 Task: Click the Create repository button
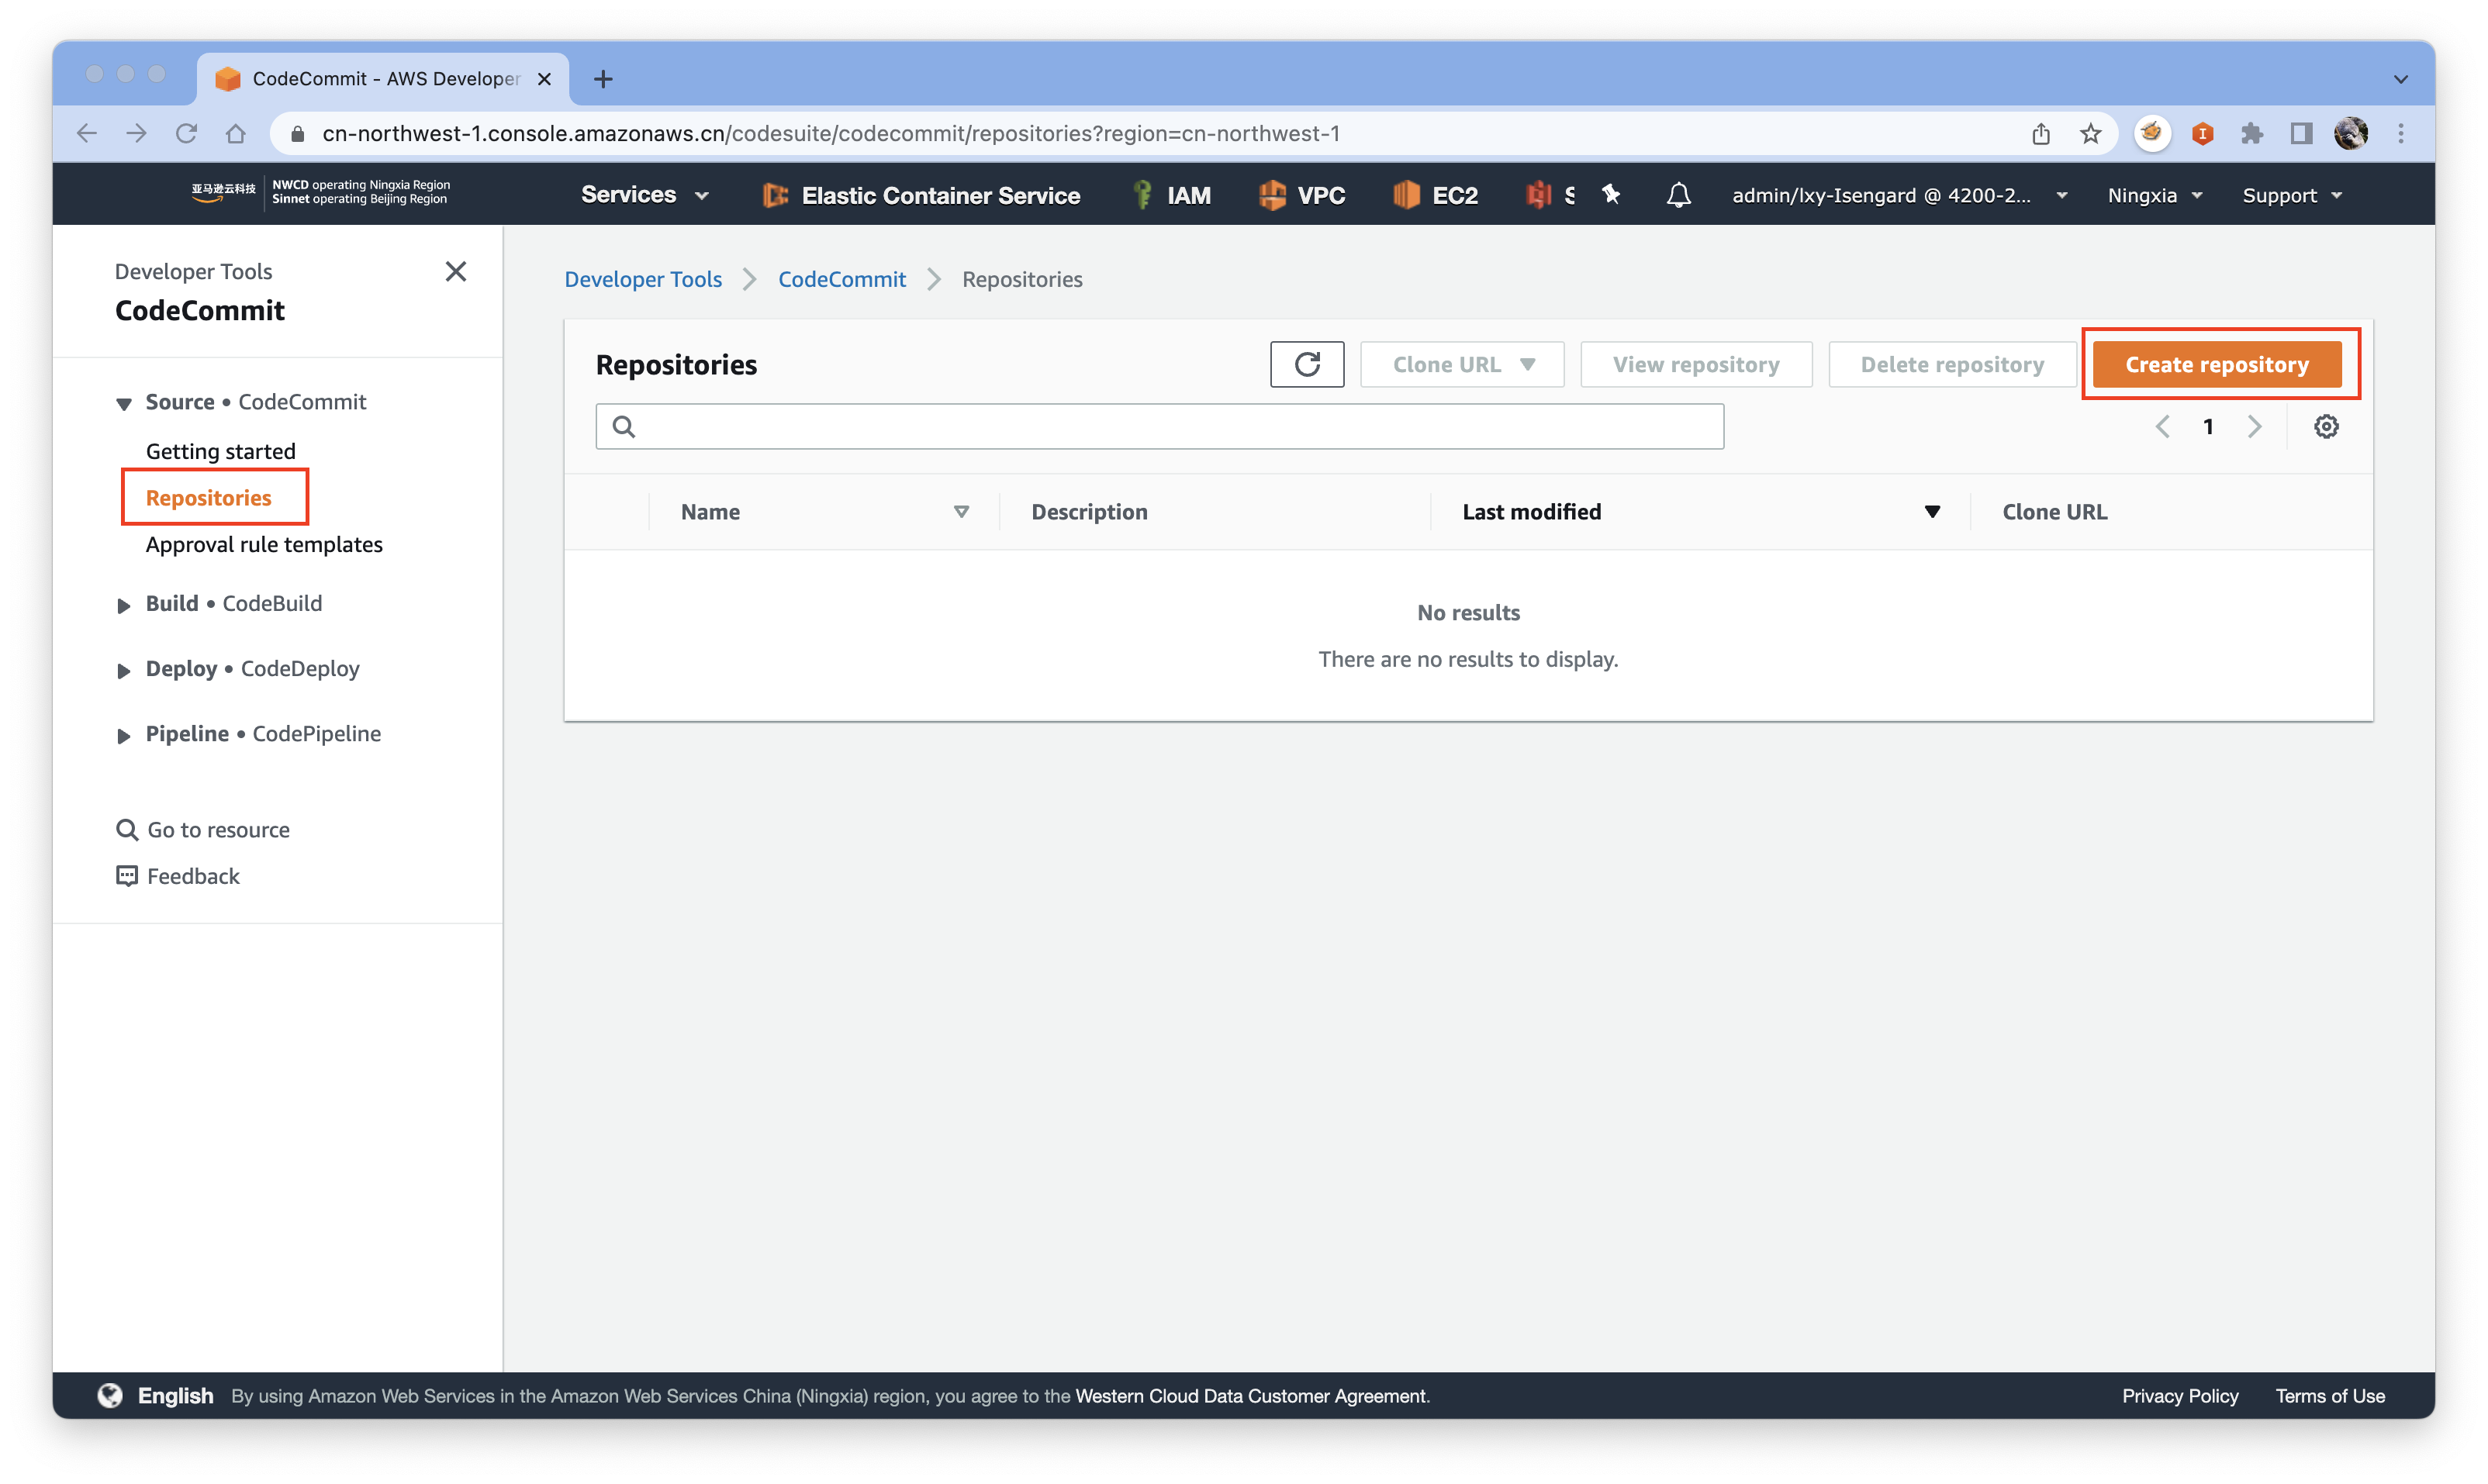click(2216, 364)
